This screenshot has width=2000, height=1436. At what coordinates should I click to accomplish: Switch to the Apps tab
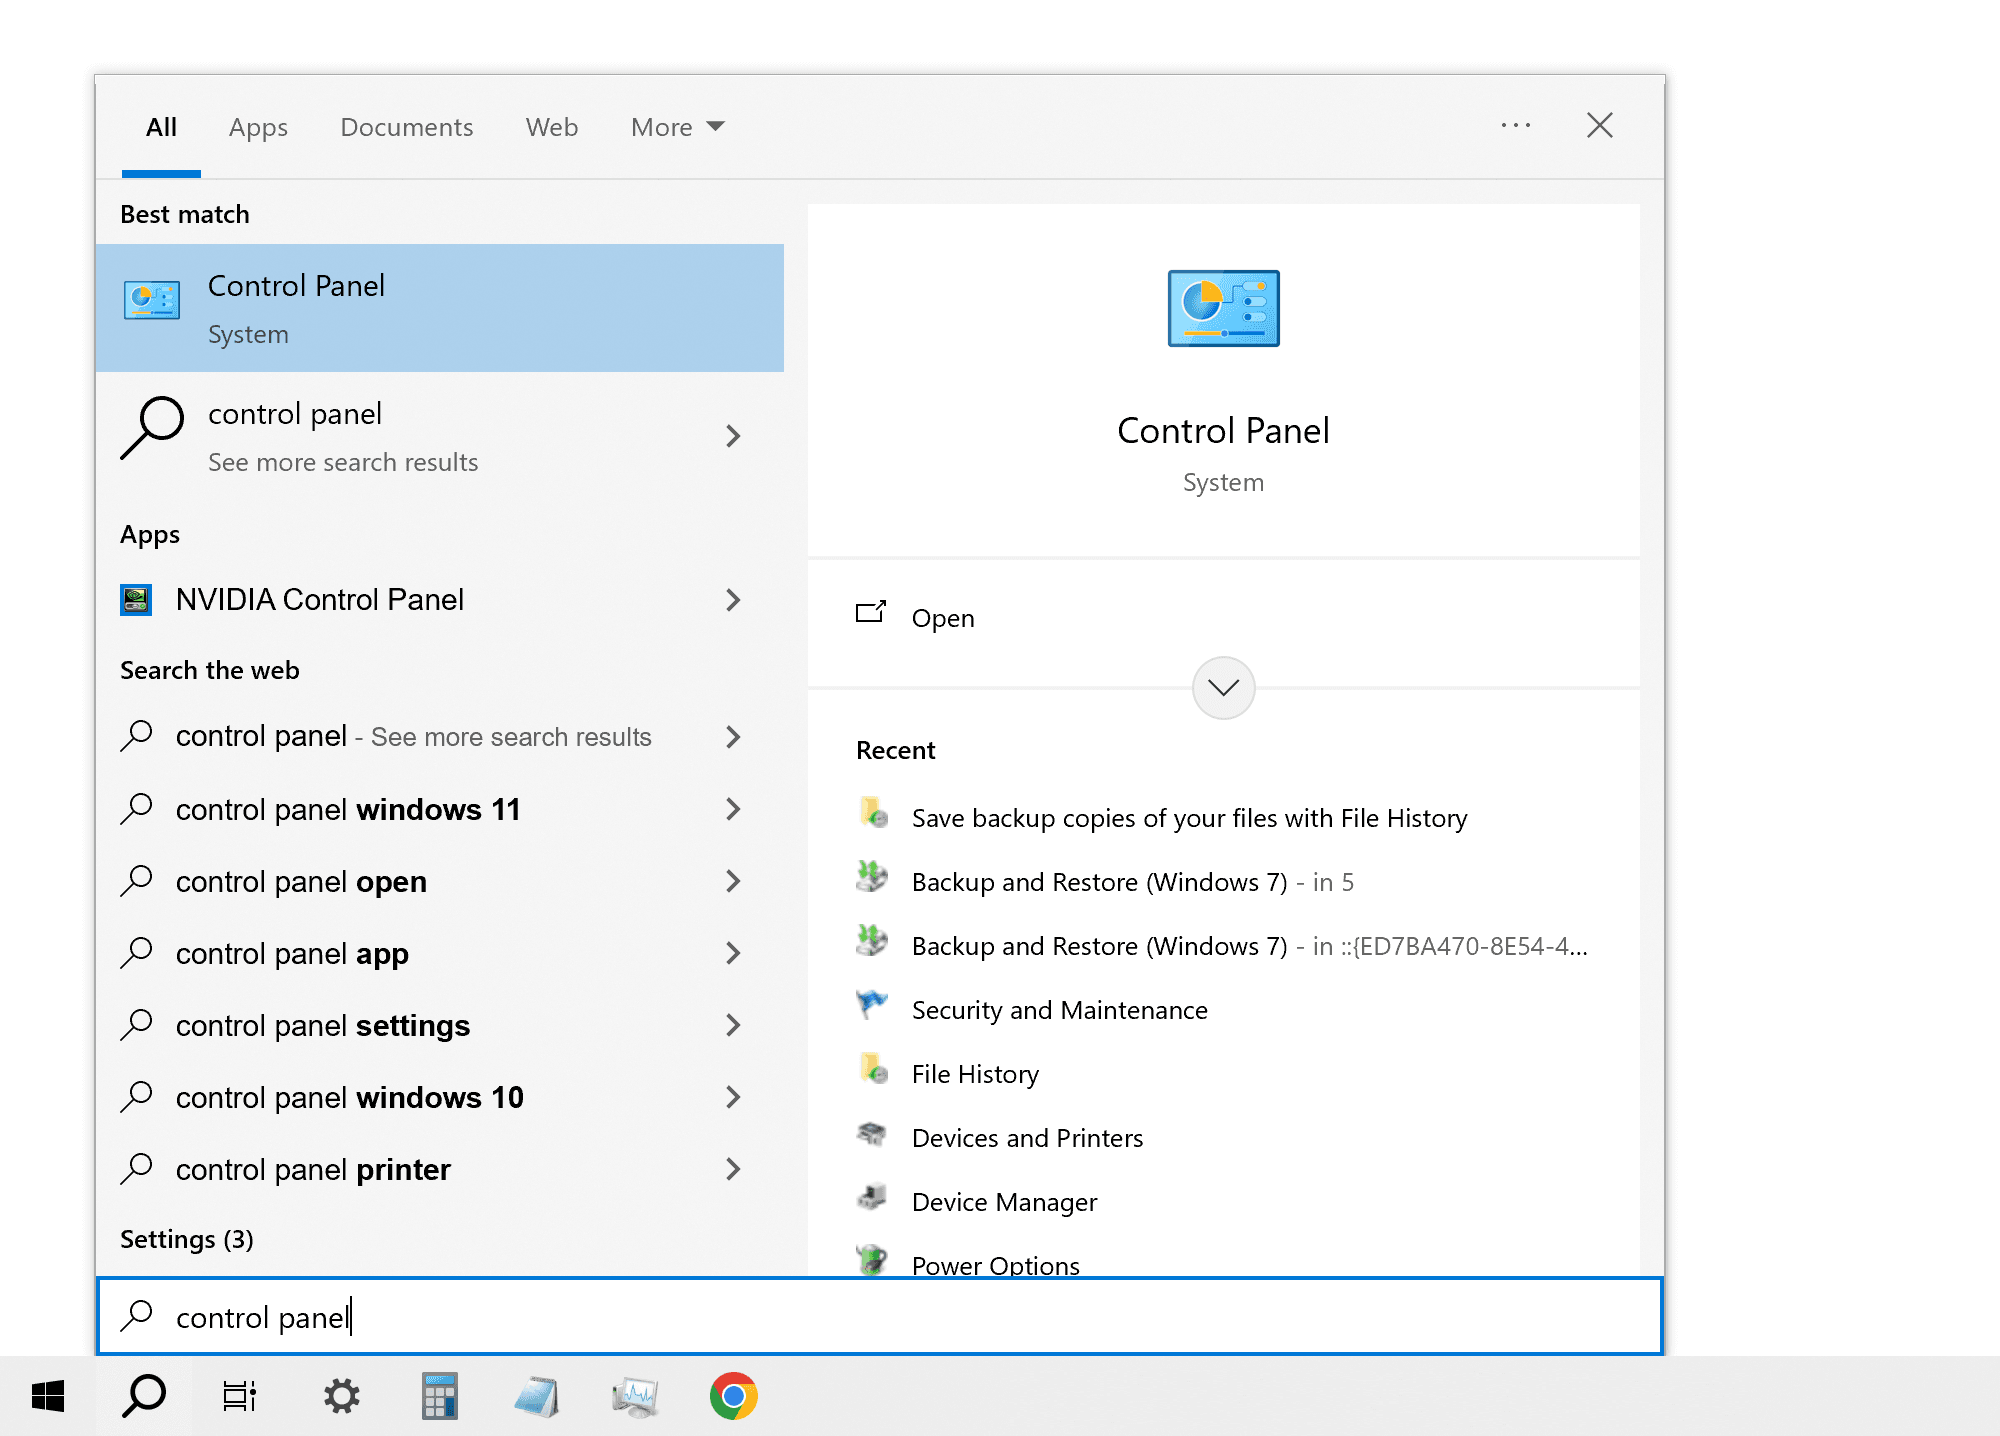(258, 127)
